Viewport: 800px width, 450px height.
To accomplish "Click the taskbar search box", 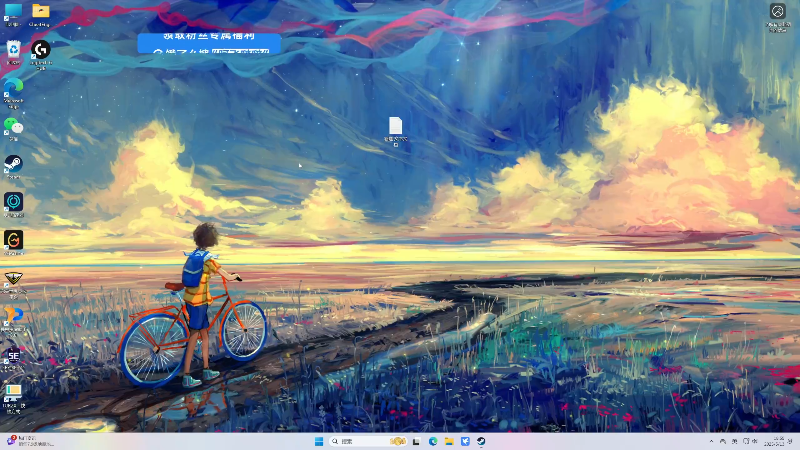I will (x=367, y=441).
